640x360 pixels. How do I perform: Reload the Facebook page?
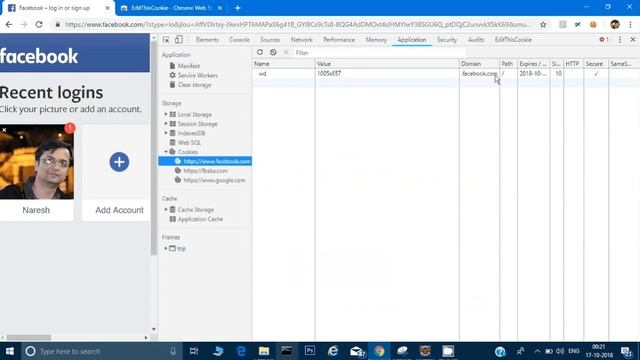click(39, 24)
